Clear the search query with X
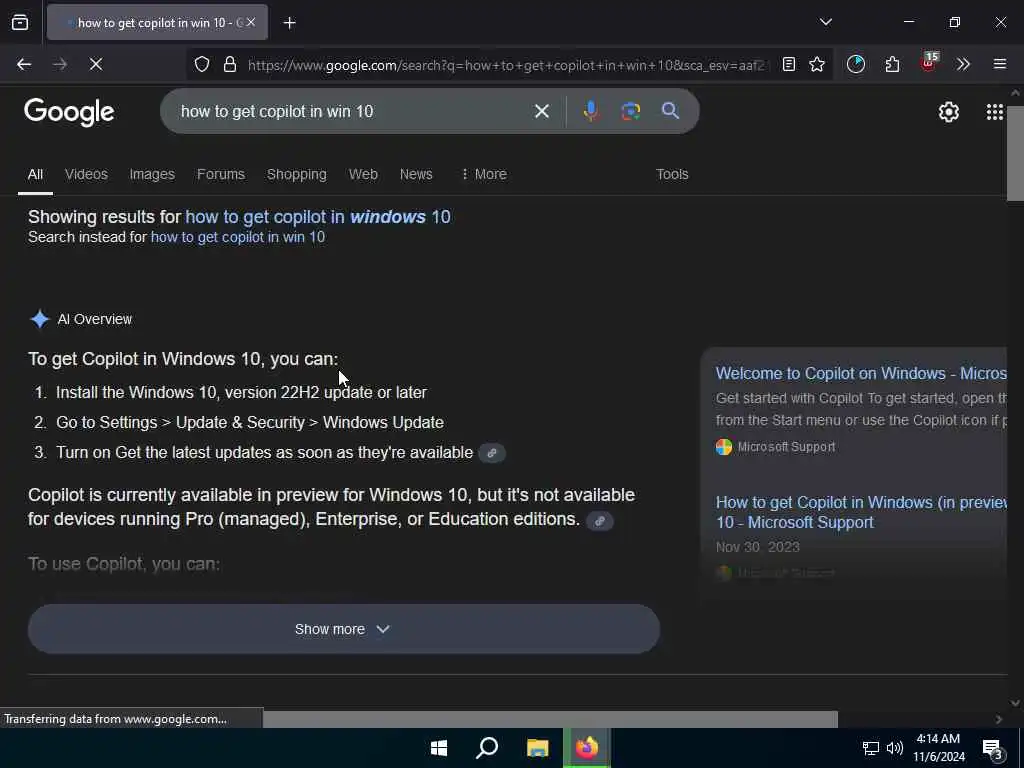 point(541,112)
